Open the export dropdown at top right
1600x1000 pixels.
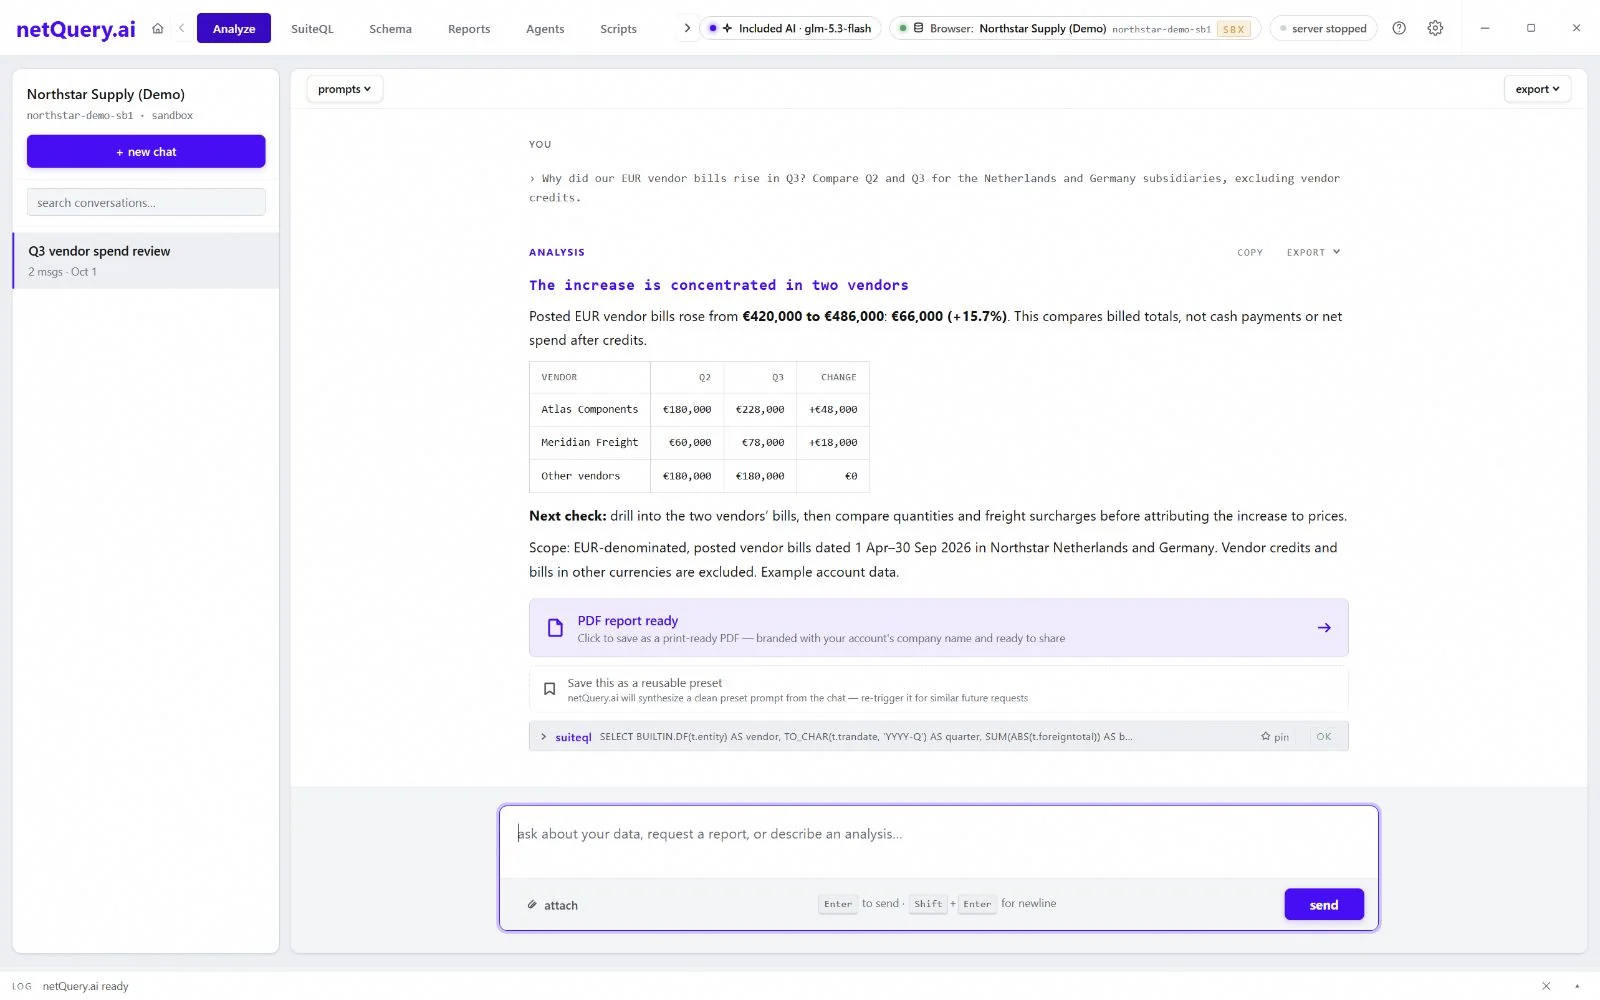tap(1537, 89)
